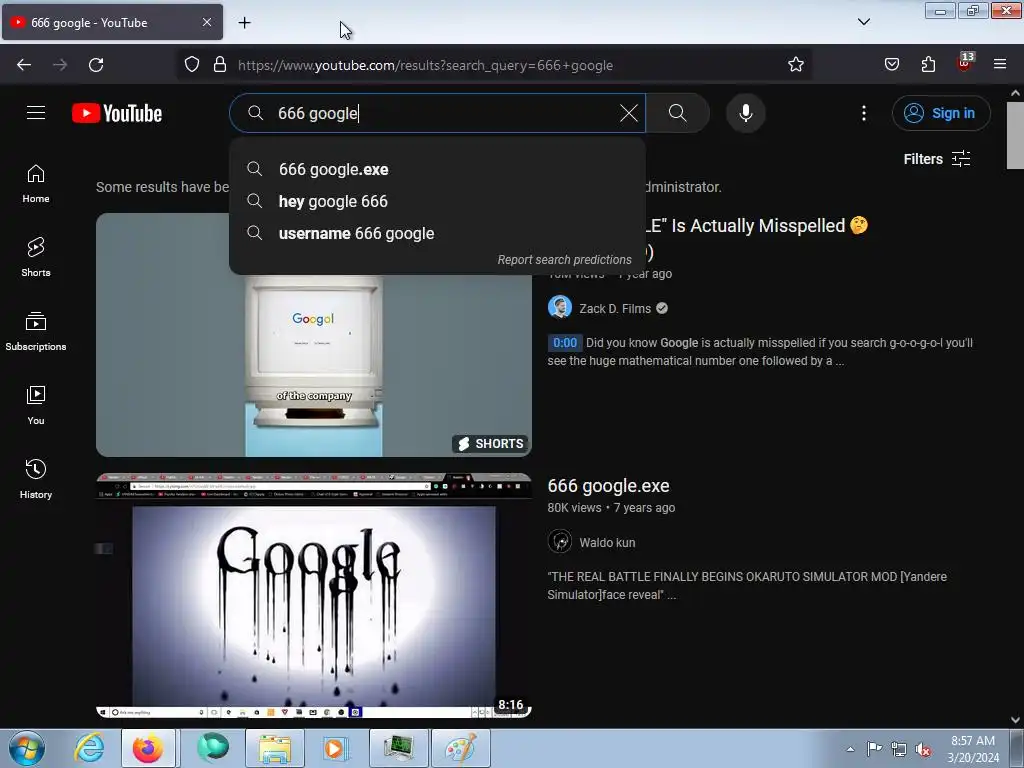This screenshot has height=768, width=1024.
Task: Start voice search with the microphone
Action: (x=745, y=113)
